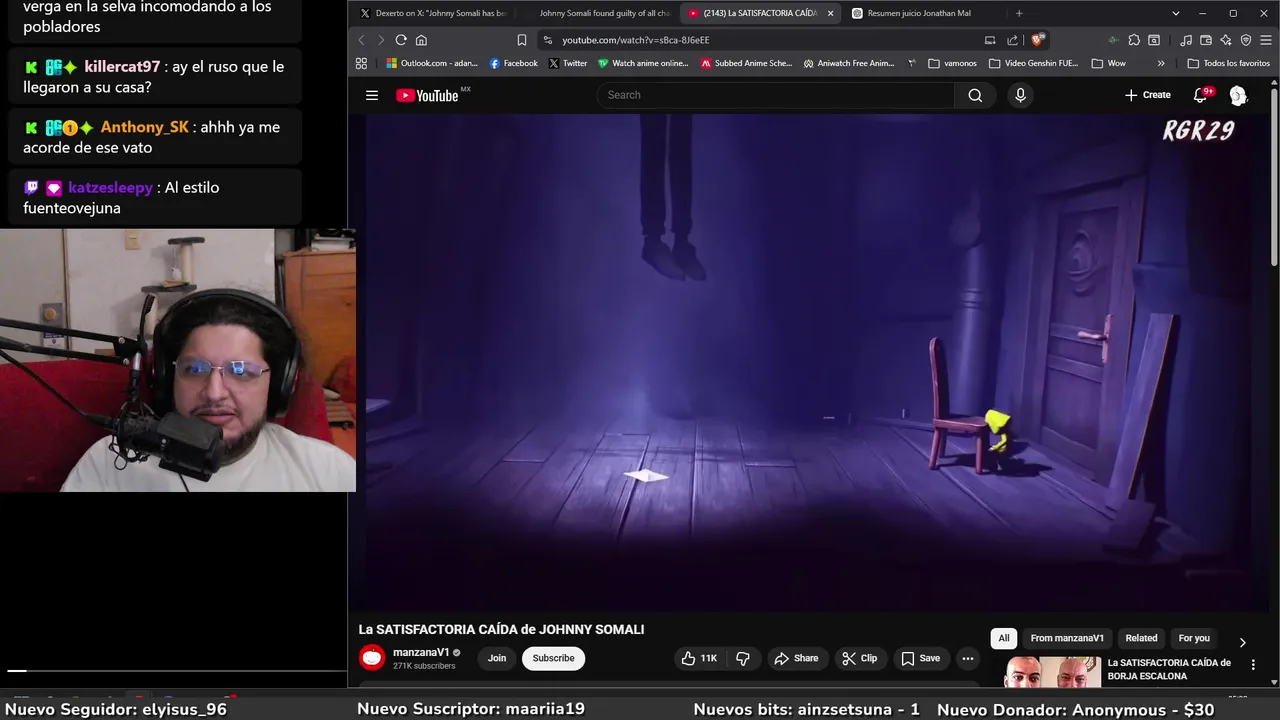Open options for Borja Escalona suggested video

(1253, 665)
